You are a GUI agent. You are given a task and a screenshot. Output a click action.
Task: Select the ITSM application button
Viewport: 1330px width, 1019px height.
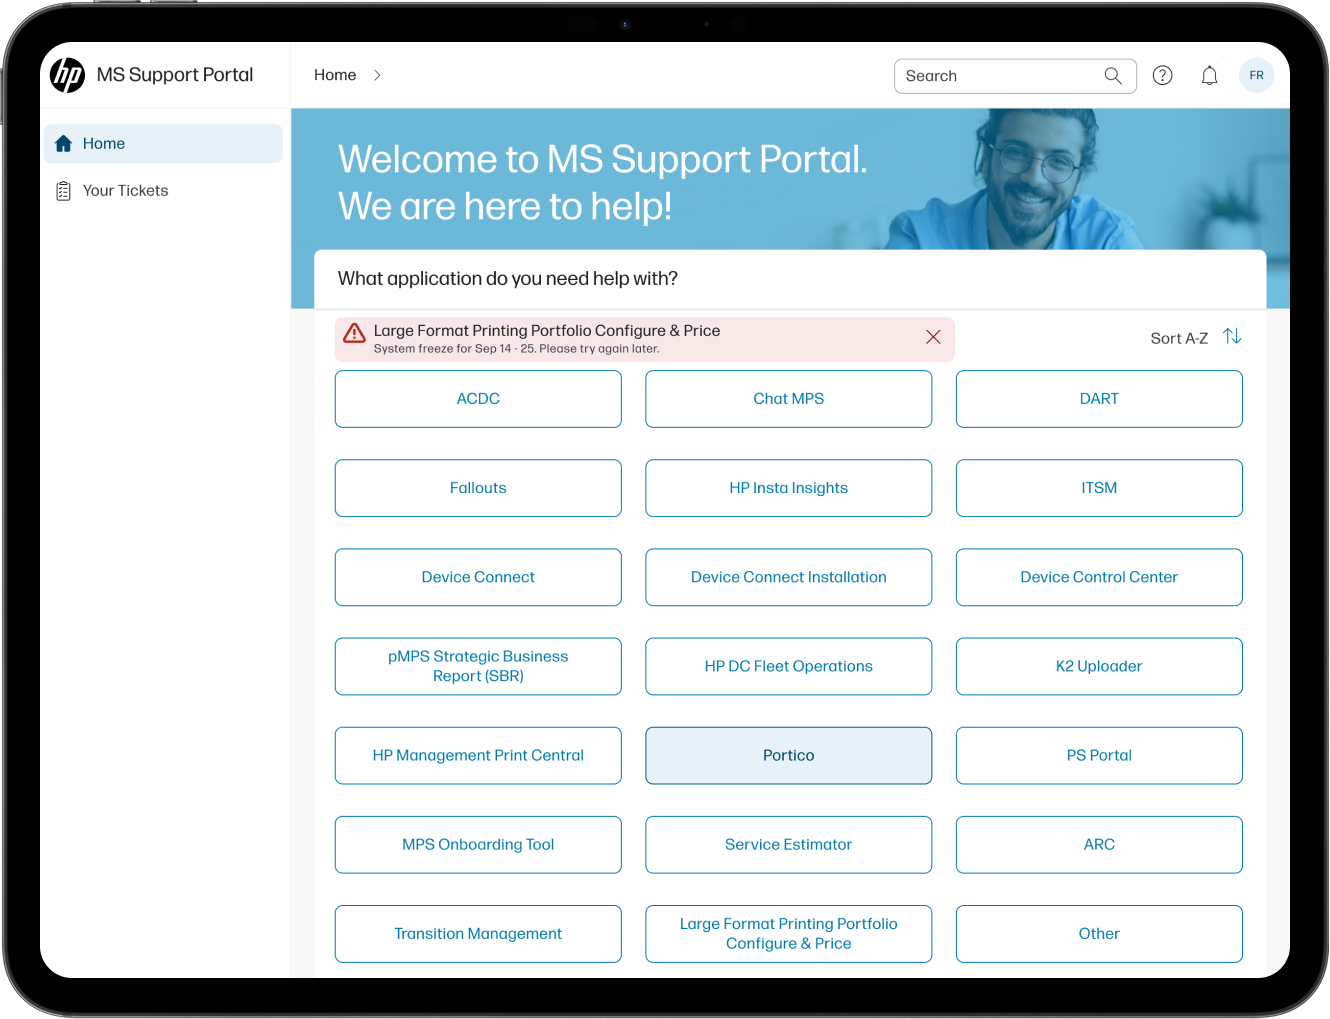[1099, 488]
